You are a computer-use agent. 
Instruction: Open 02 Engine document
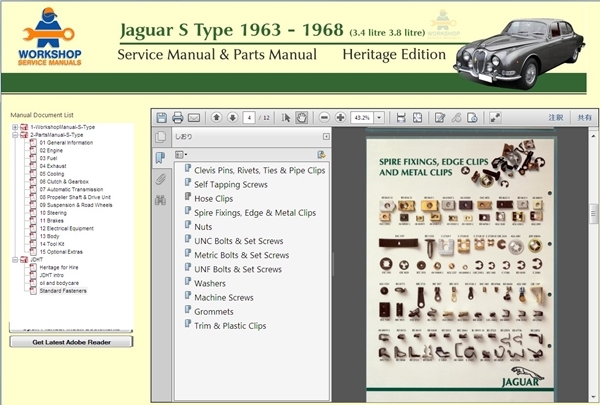click(51, 150)
